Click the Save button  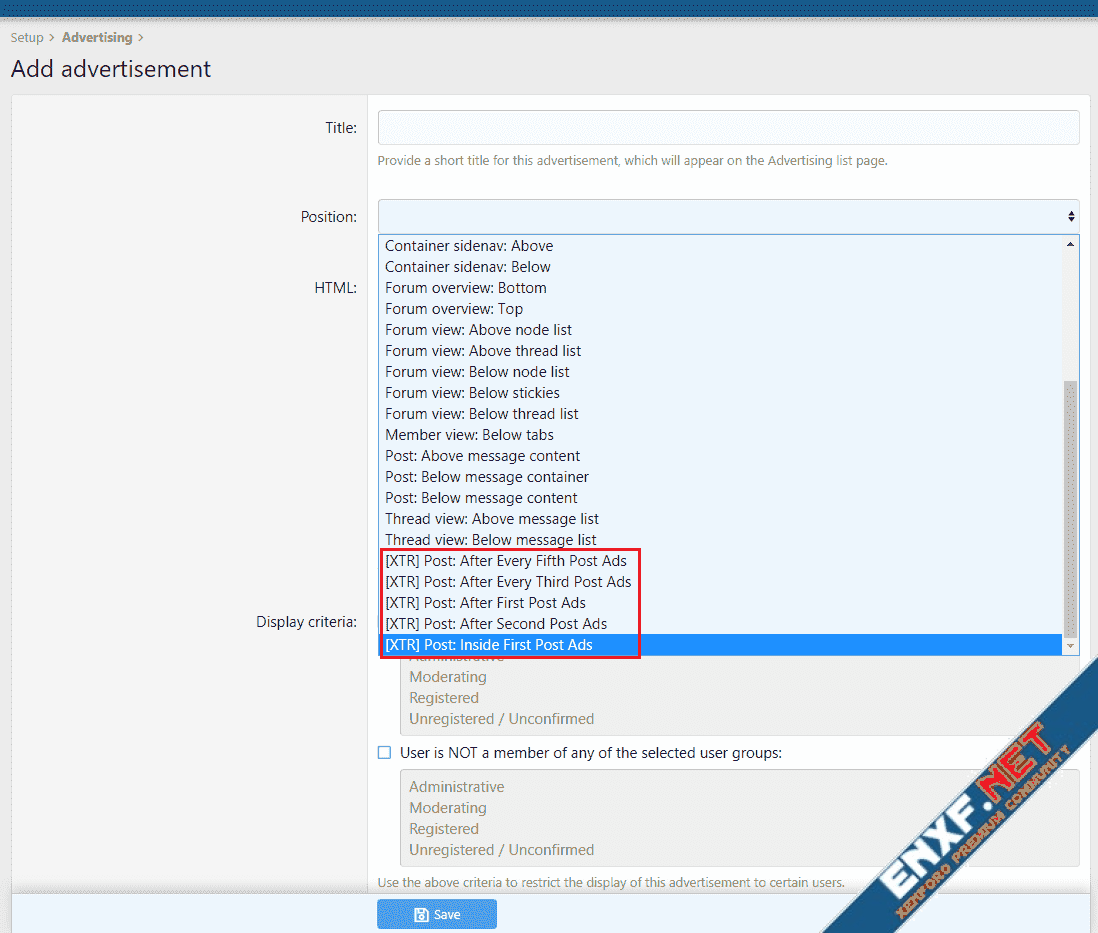[x=436, y=914]
